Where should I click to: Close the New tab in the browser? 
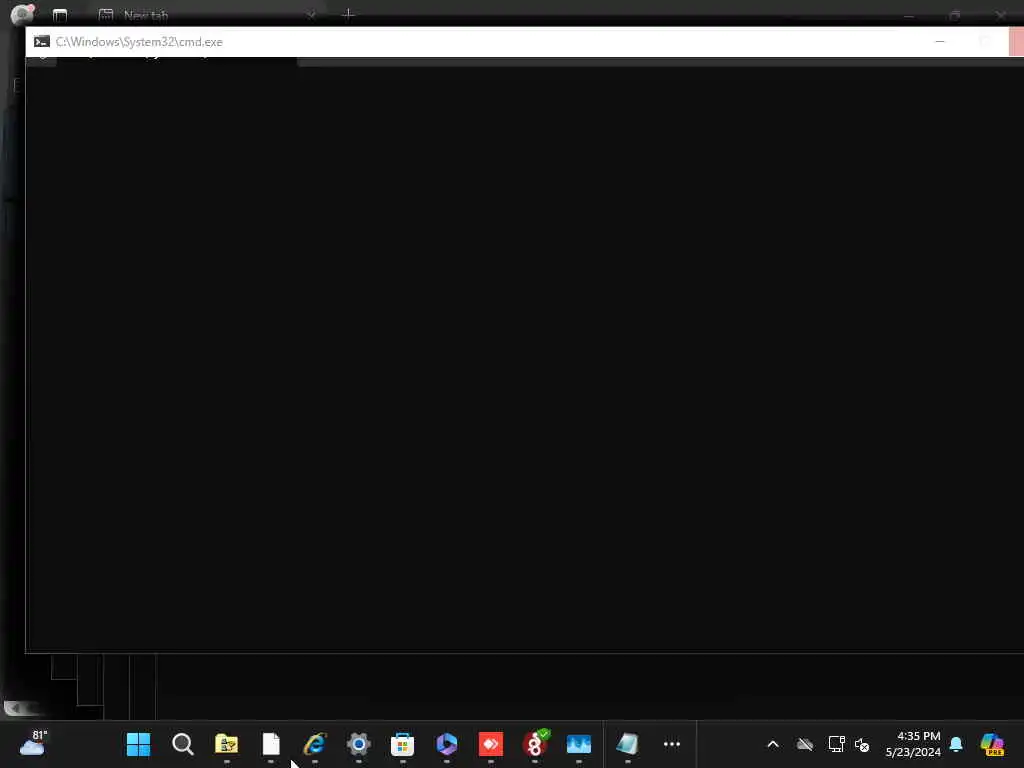pyautogui.click(x=311, y=14)
